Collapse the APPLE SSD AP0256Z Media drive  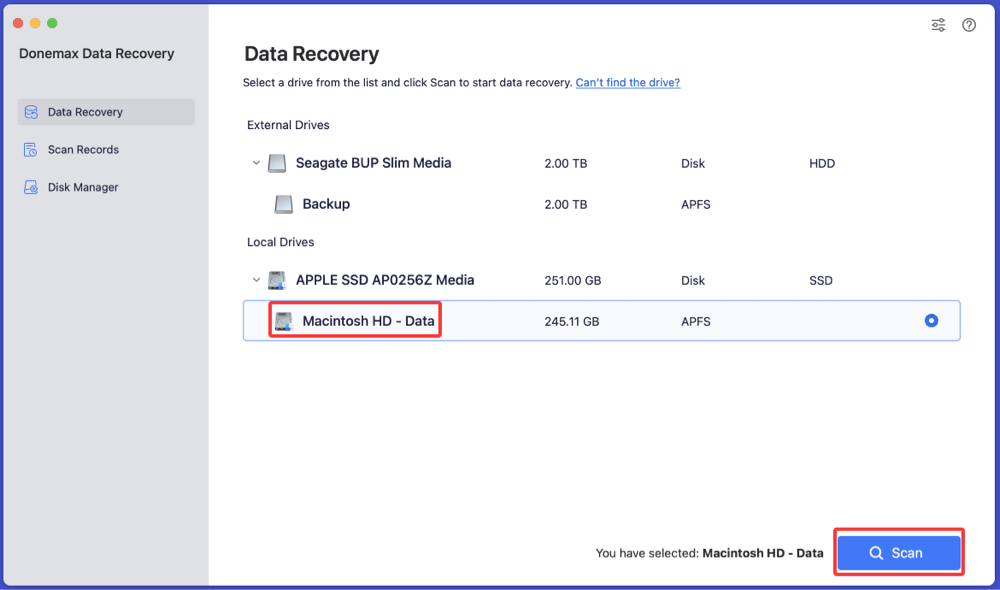pyautogui.click(x=255, y=280)
